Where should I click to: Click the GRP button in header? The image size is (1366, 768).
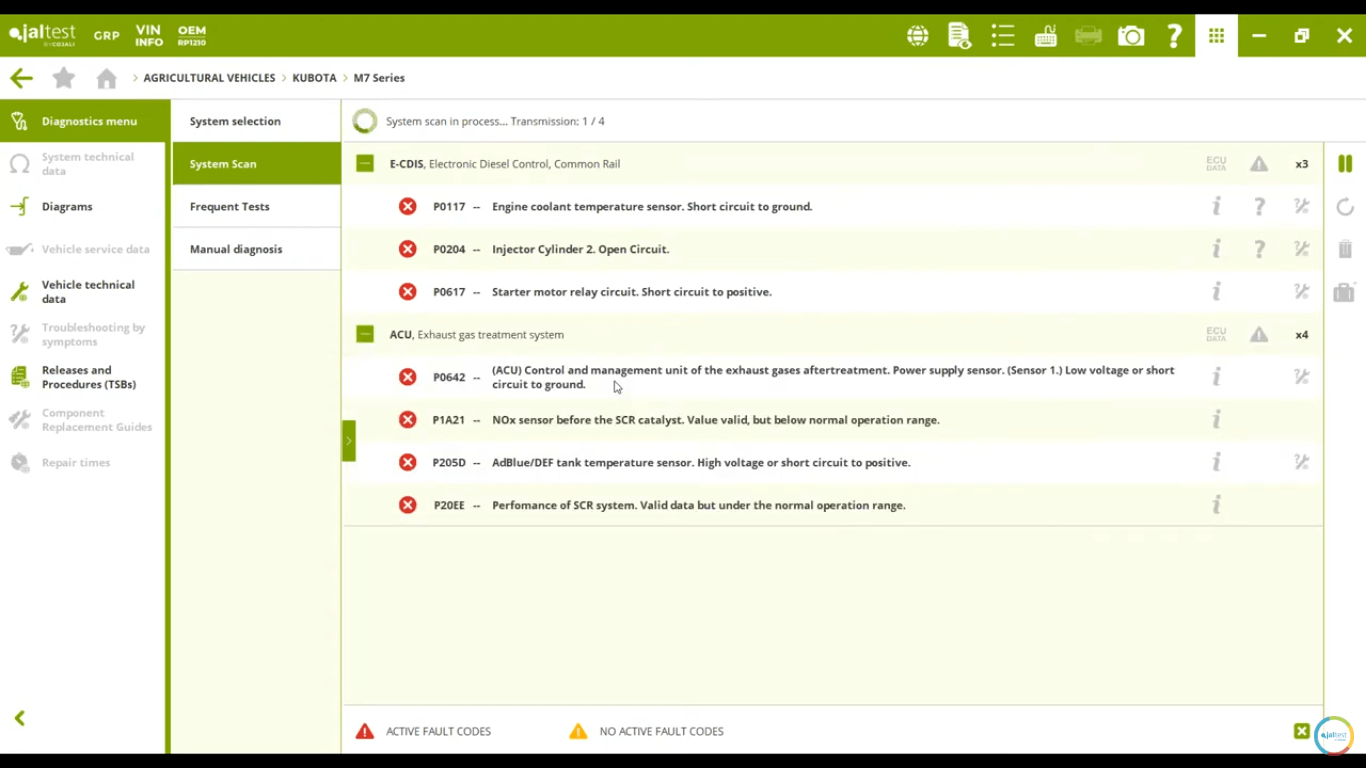point(107,35)
